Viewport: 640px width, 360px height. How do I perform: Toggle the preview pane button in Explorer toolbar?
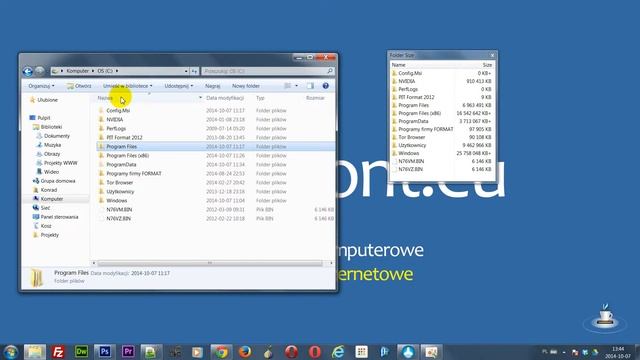click(x=310, y=86)
